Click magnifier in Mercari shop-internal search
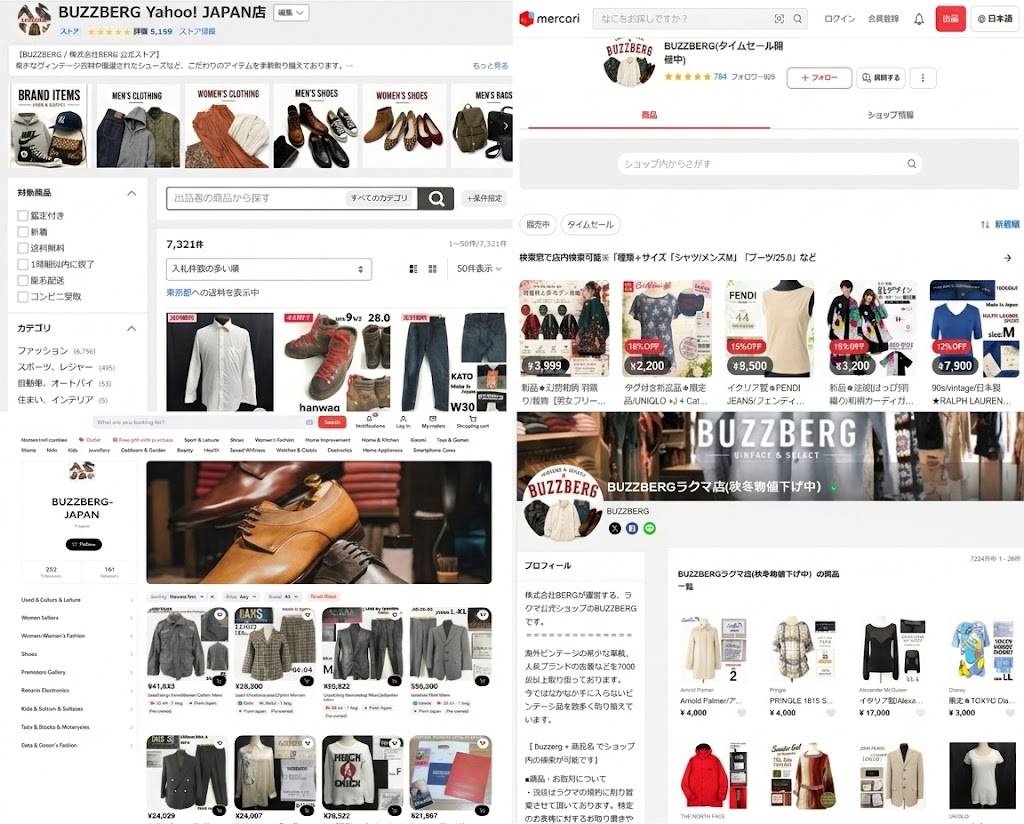1024x824 pixels. 912,164
